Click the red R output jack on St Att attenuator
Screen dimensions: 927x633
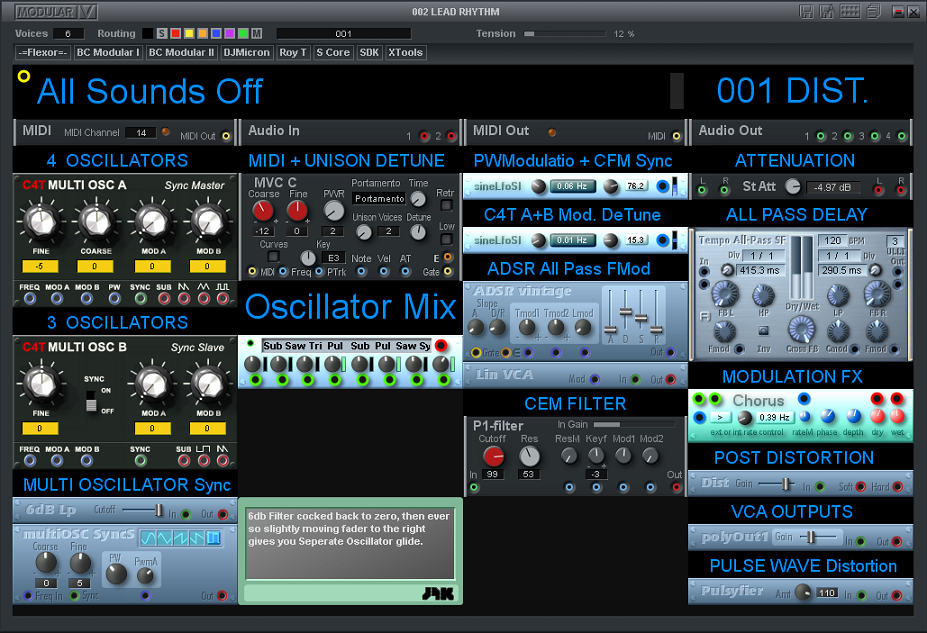coord(900,190)
